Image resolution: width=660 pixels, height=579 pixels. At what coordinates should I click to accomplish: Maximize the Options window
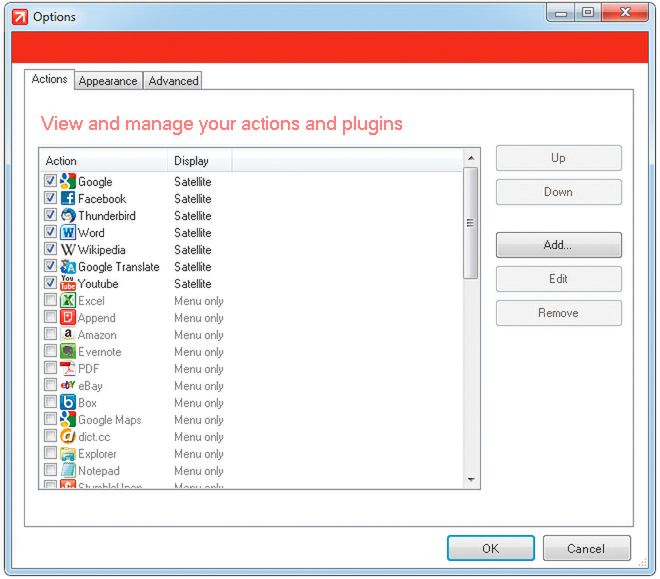point(588,12)
